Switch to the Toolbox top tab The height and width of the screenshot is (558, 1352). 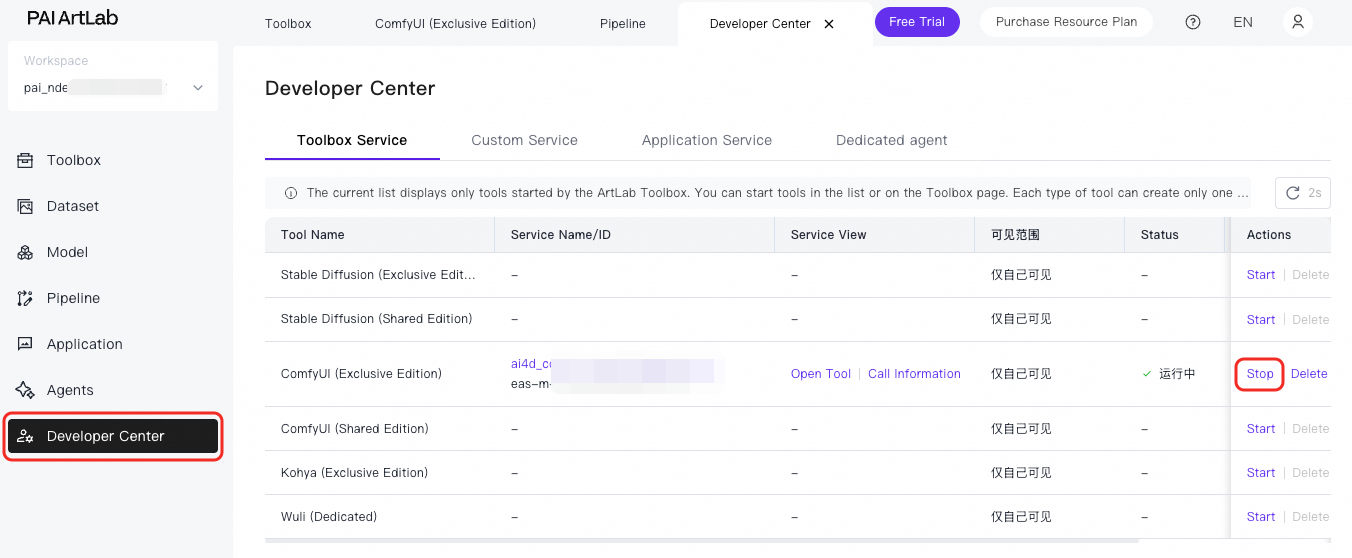point(288,24)
